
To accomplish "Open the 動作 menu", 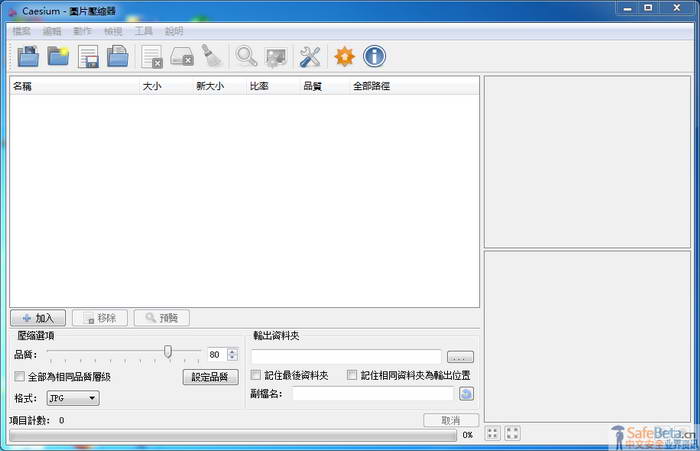I will coord(82,31).
